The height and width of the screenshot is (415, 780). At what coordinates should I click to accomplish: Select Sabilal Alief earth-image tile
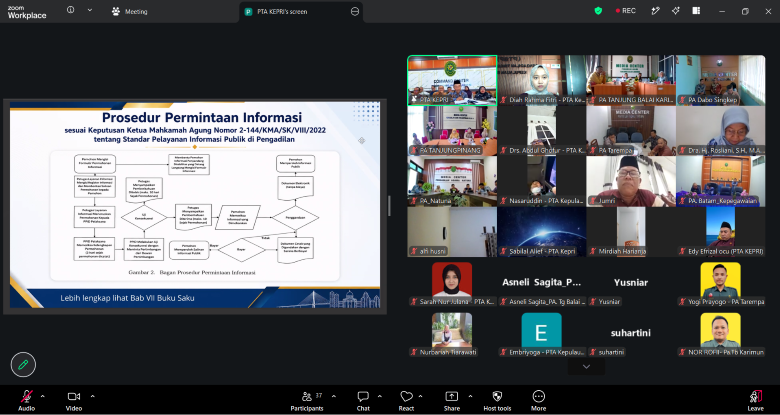pyautogui.click(x=542, y=232)
